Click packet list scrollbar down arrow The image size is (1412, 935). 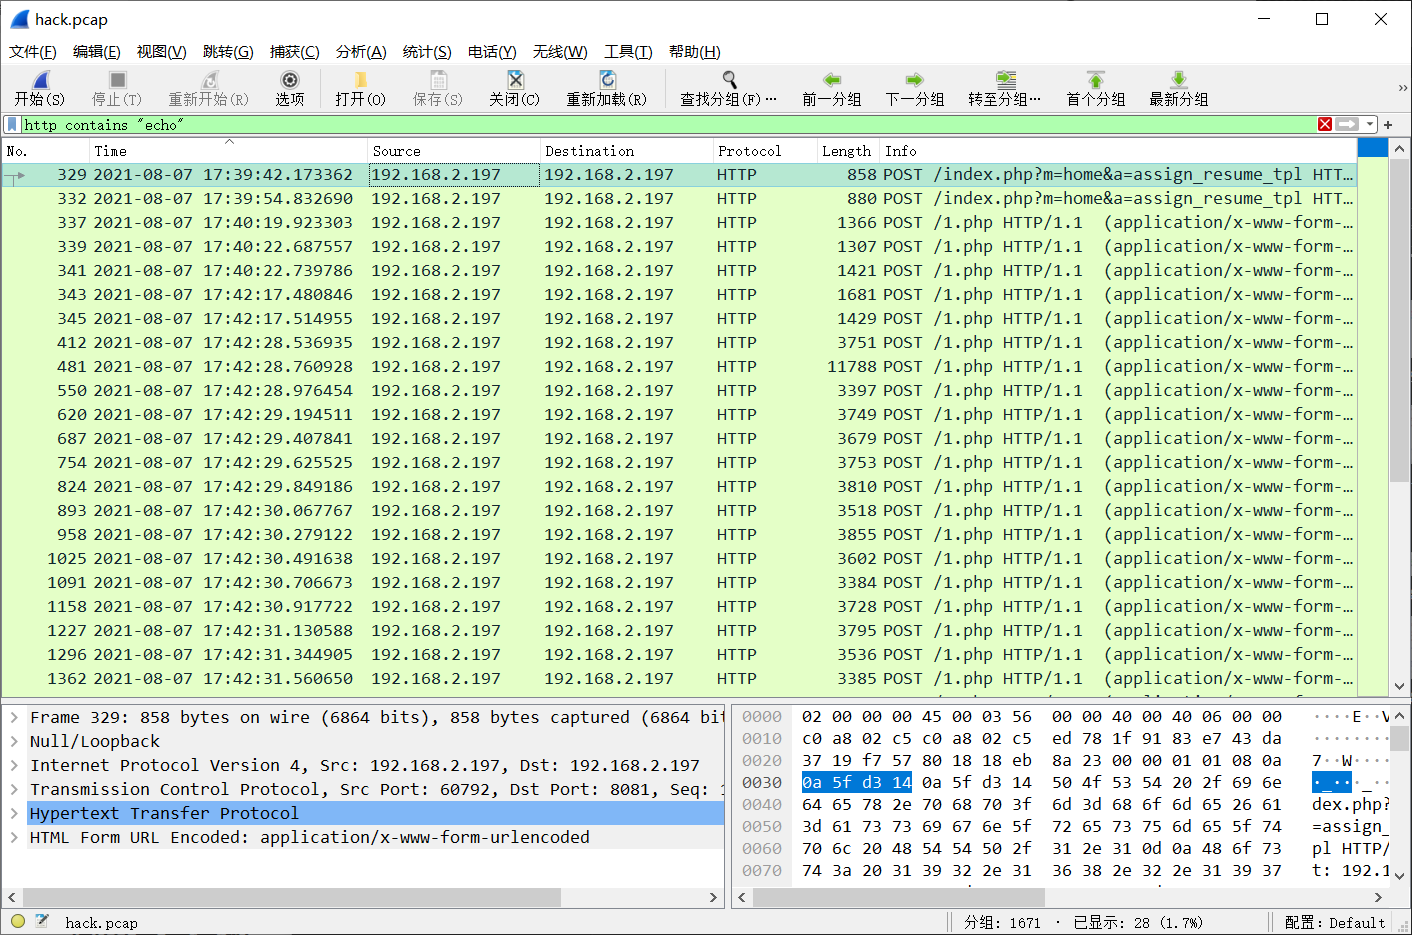[x=1399, y=686]
